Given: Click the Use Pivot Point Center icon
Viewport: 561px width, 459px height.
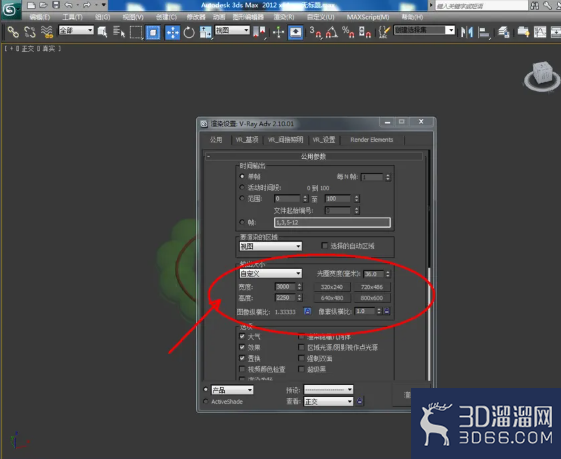Looking at the screenshot, I should click(259, 33).
